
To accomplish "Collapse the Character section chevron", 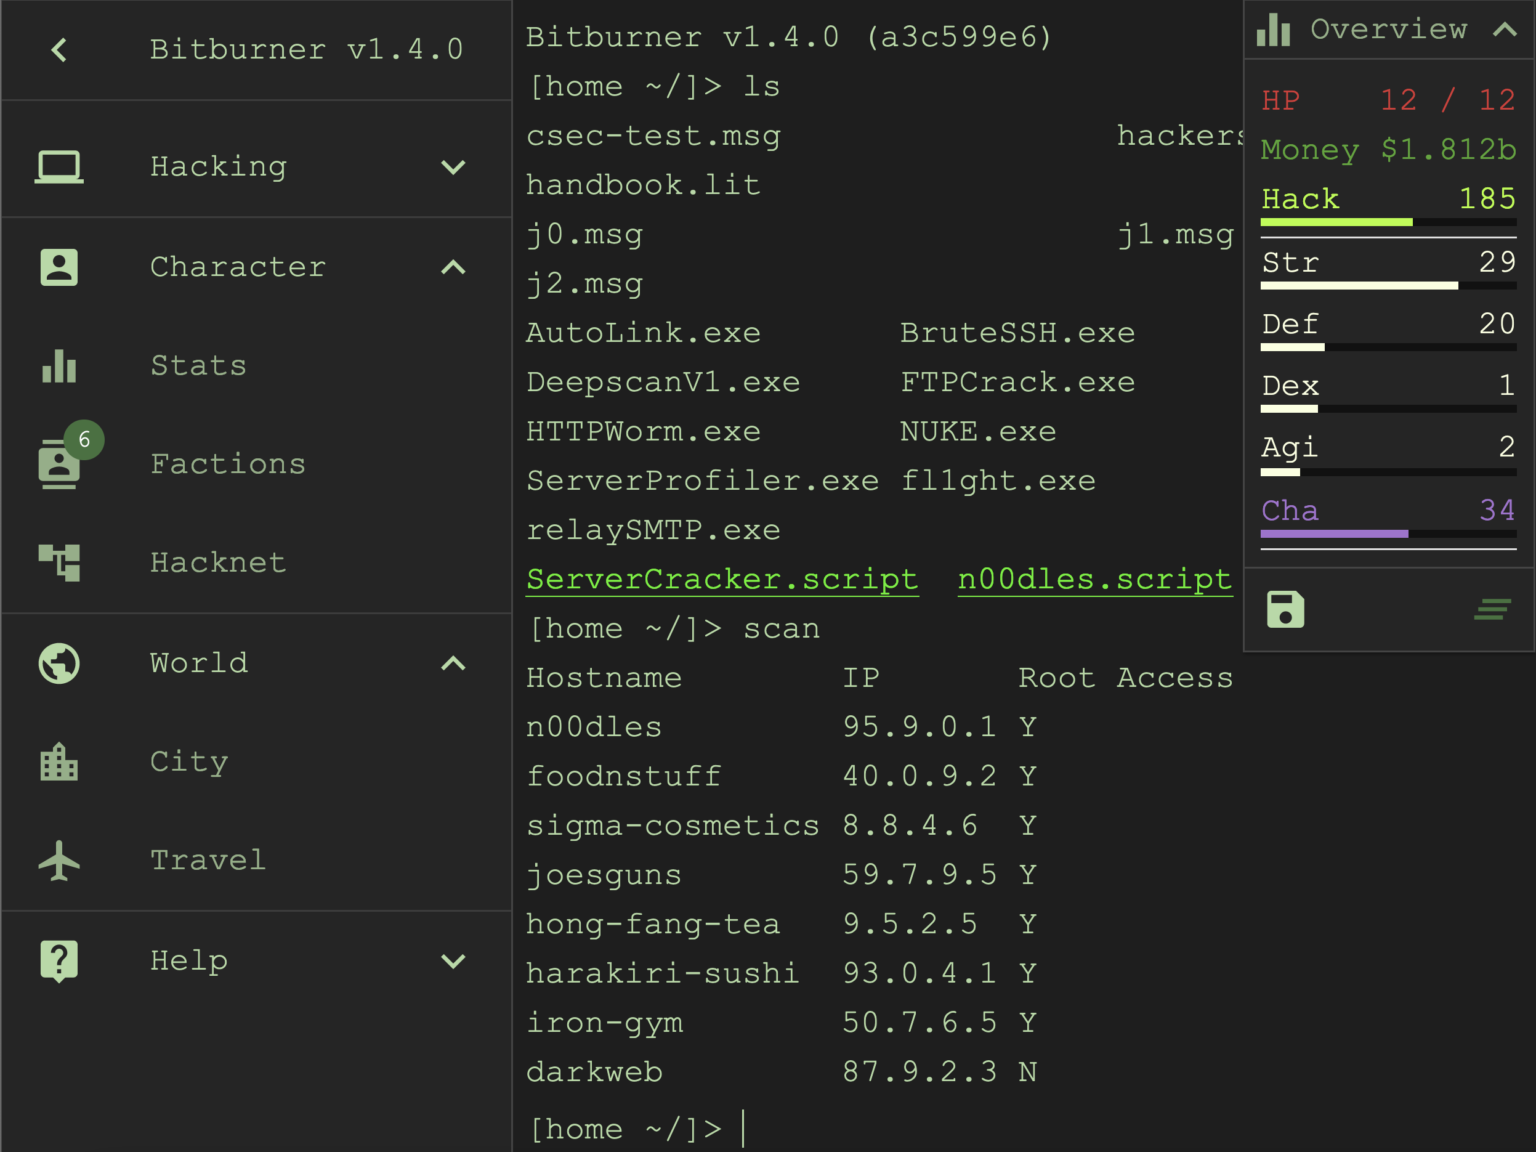I will tap(455, 267).
